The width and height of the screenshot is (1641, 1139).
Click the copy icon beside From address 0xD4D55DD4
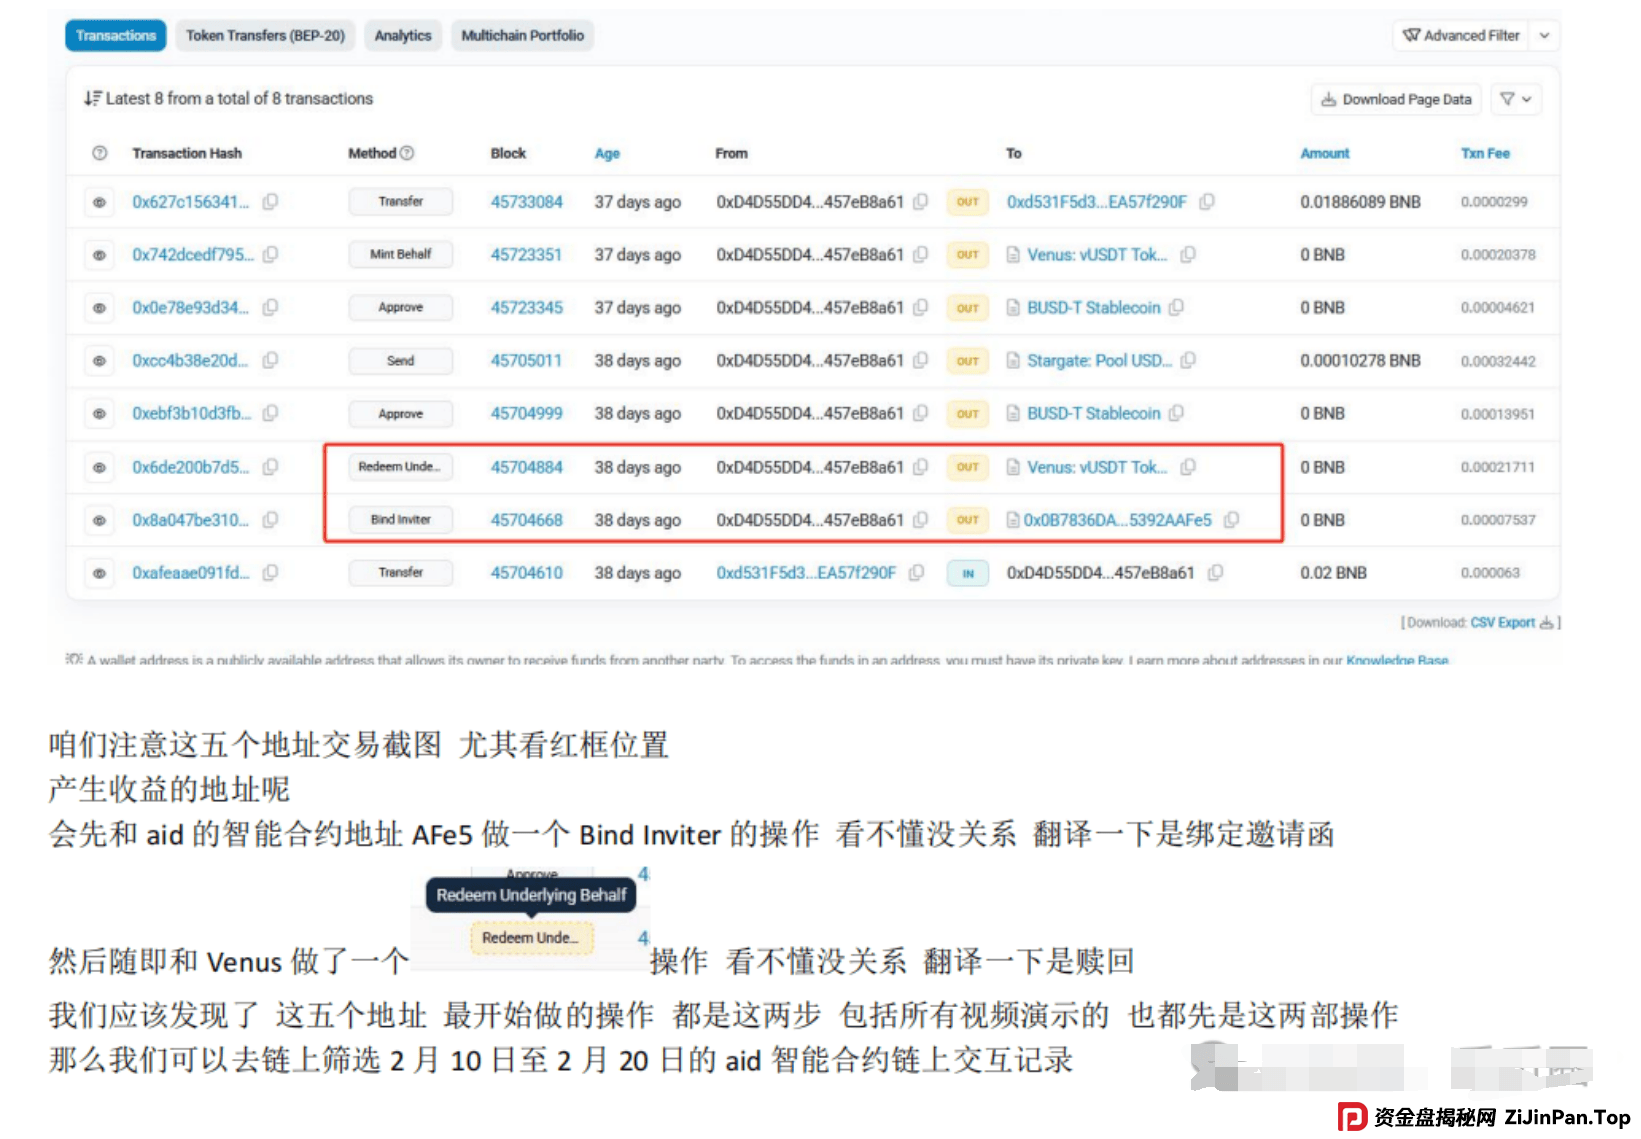(921, 201)
